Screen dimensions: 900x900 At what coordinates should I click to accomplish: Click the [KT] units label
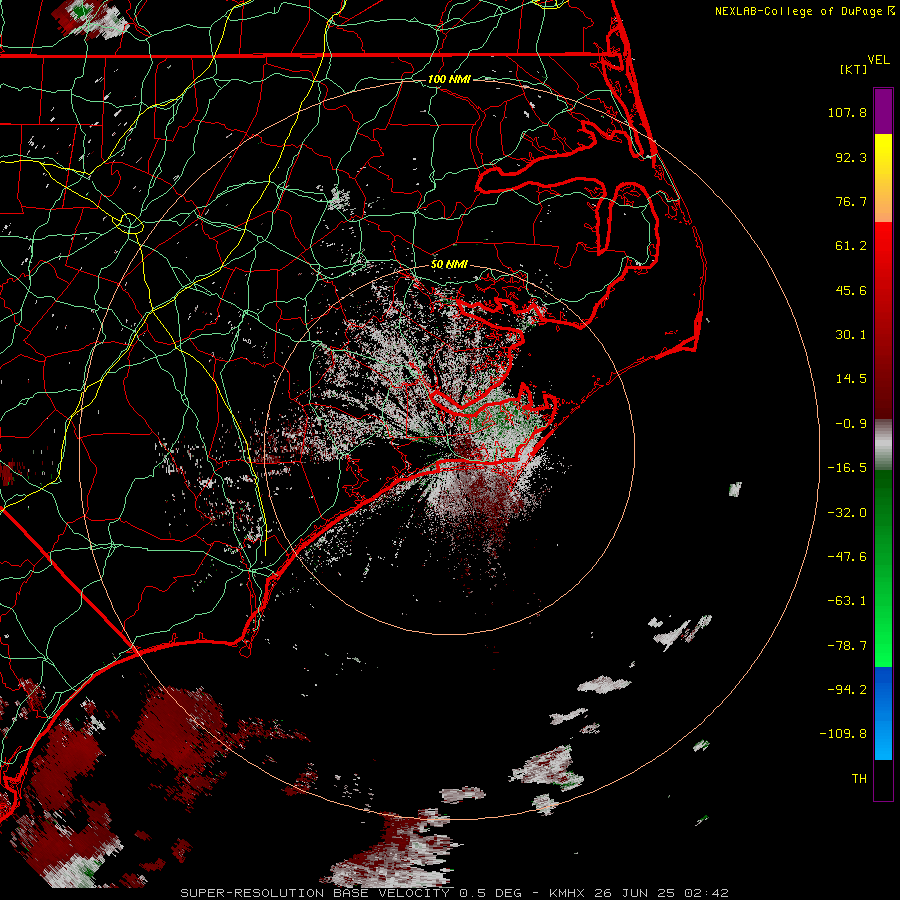(853, 69)
